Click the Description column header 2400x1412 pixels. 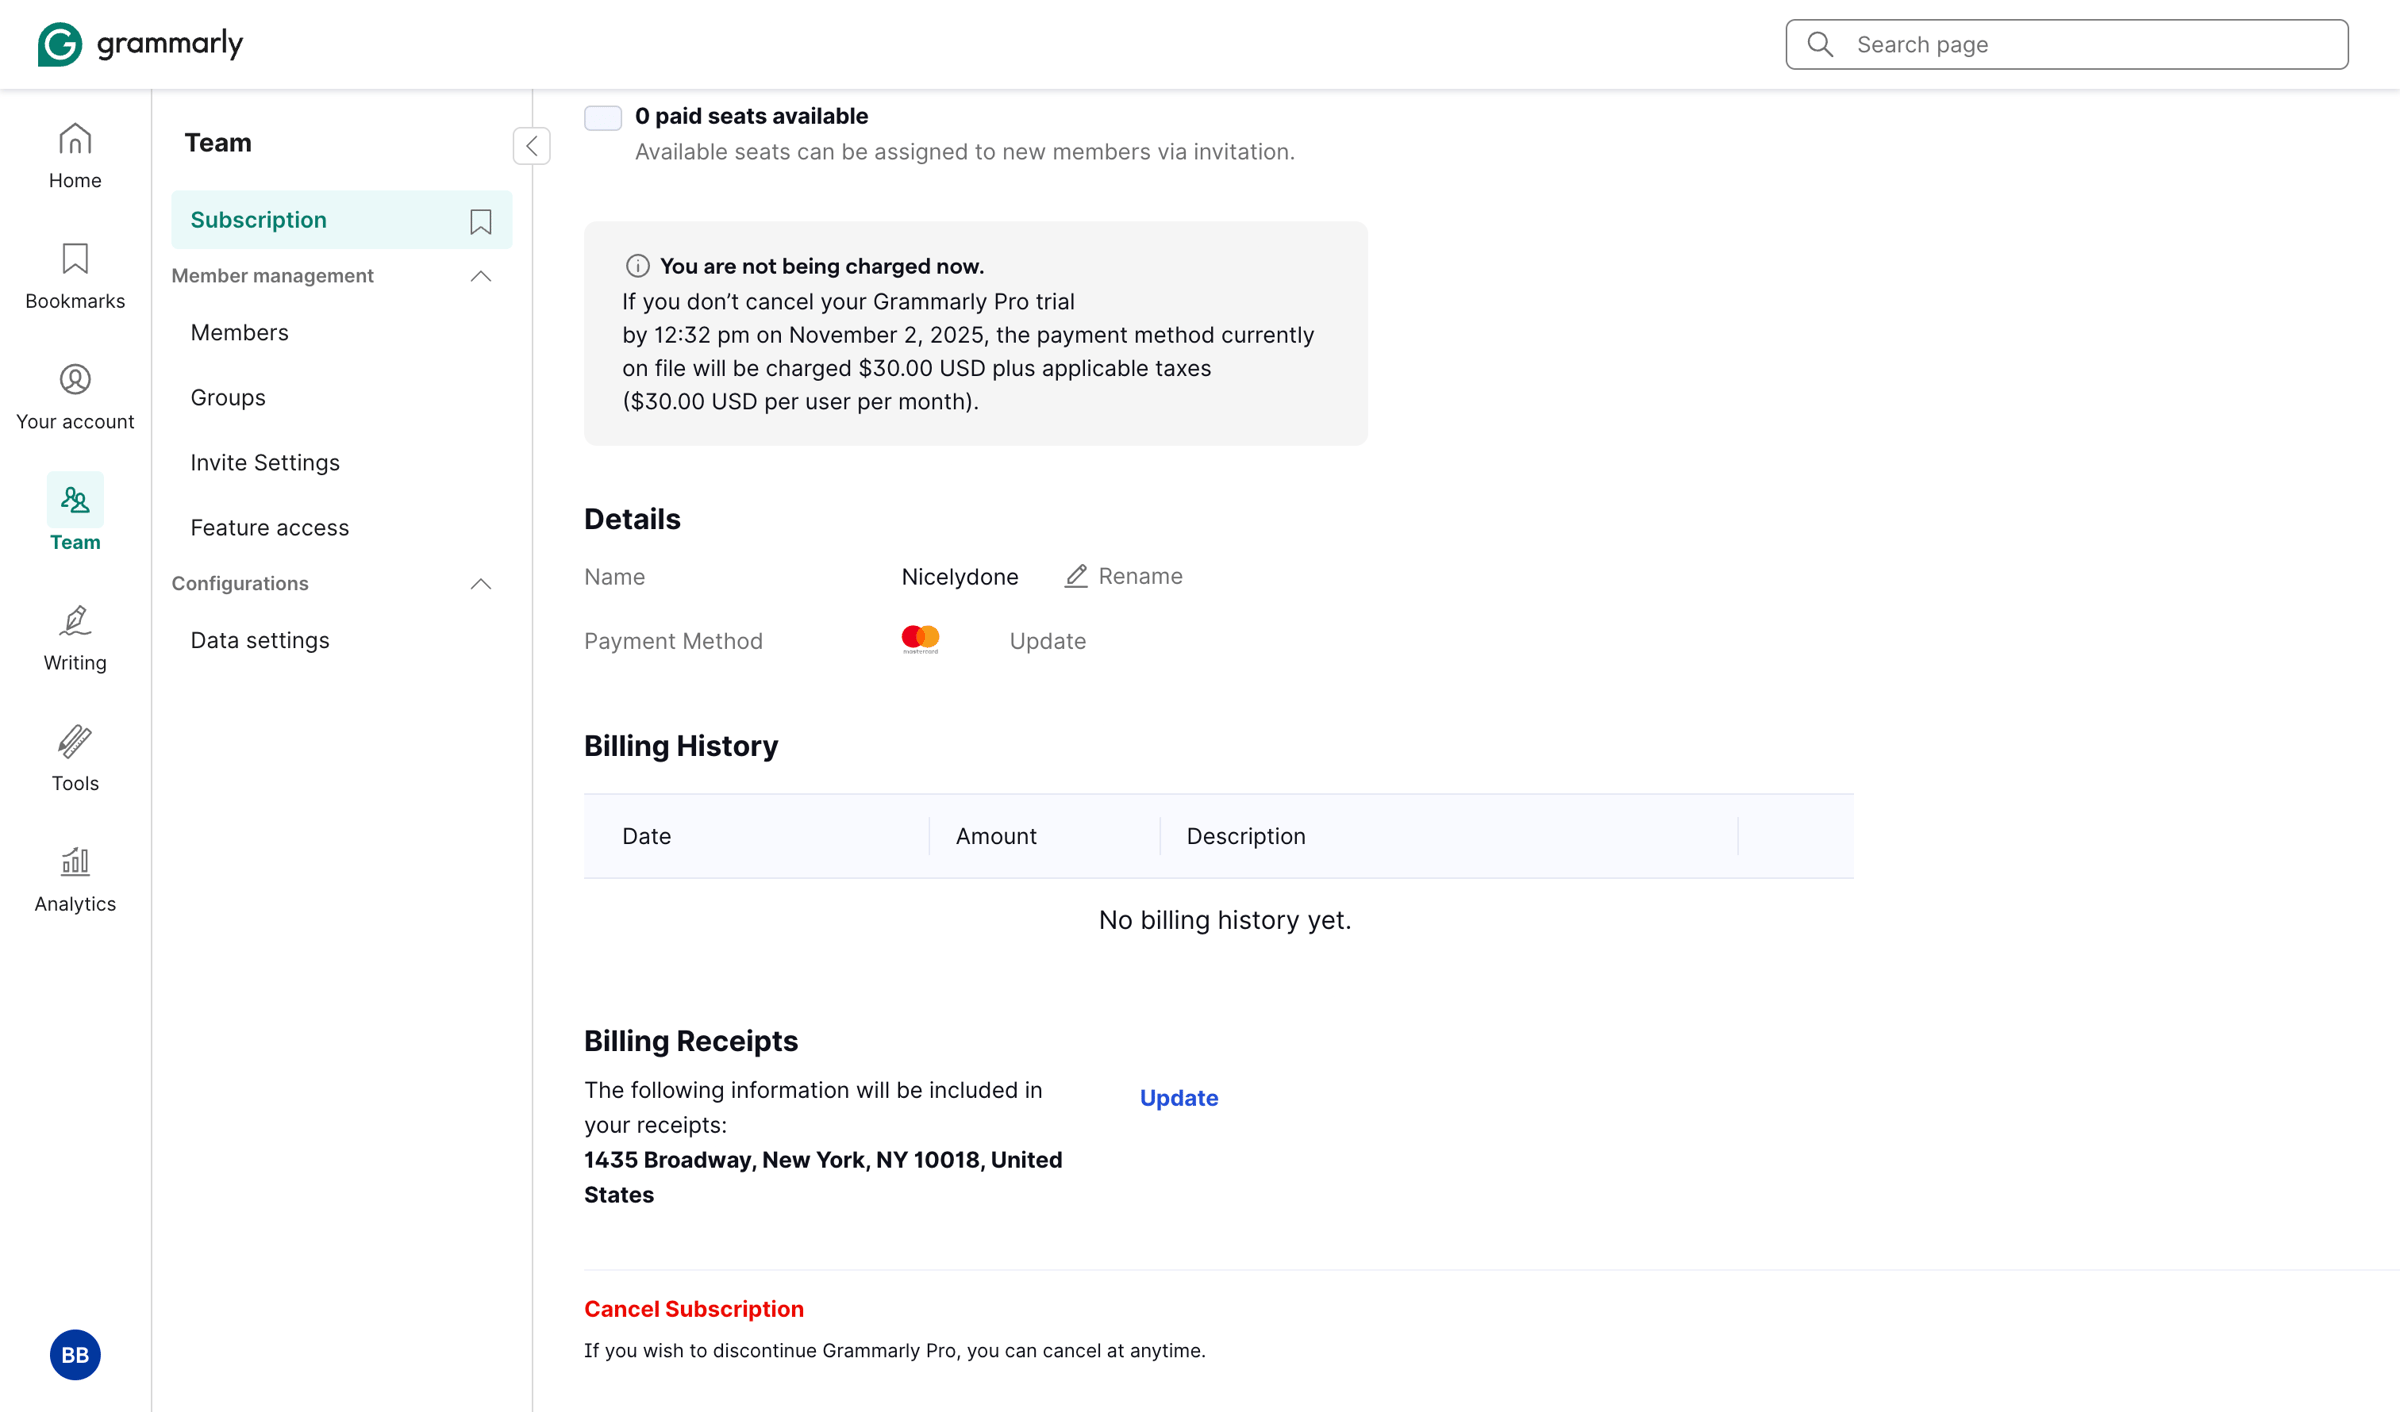pyautogui.click(x=1246, y=836)
